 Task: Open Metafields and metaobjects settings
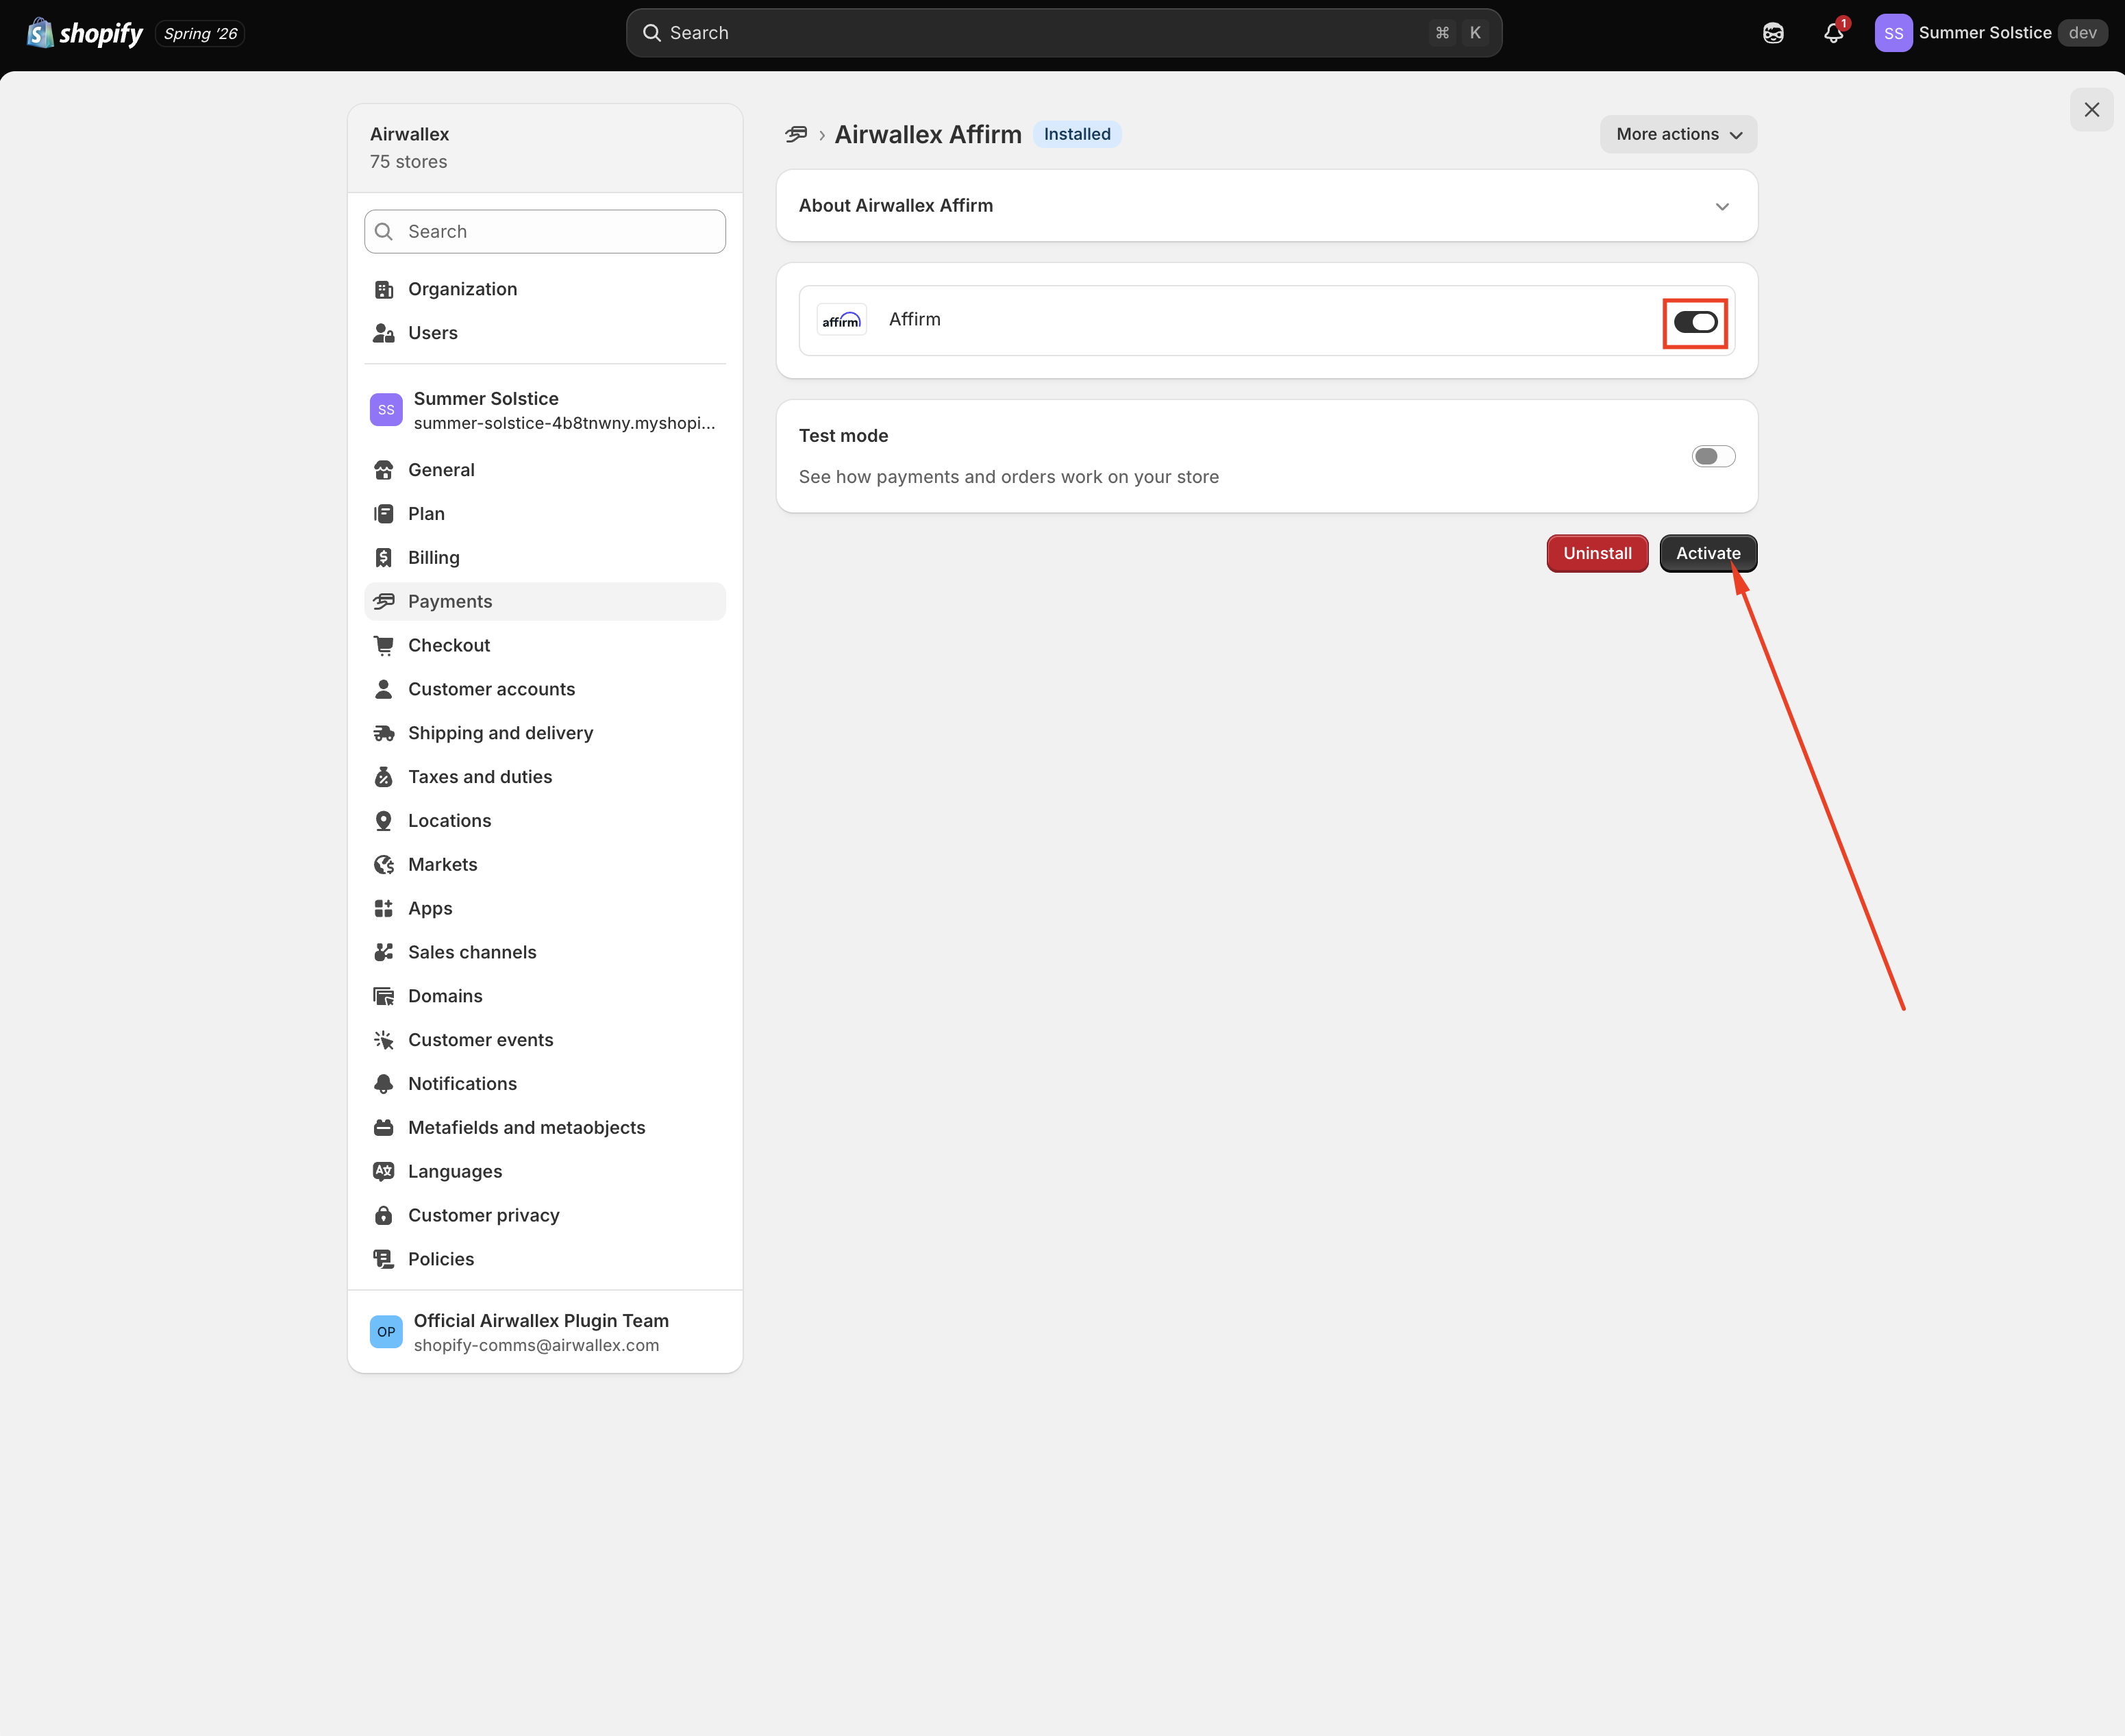point(545,1128)
